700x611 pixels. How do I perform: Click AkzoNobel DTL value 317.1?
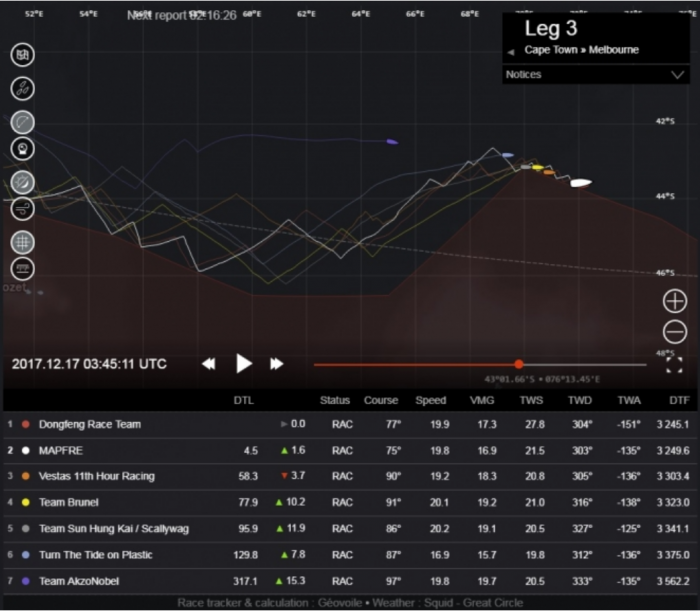pyautogui.click(x=245, y=581)
